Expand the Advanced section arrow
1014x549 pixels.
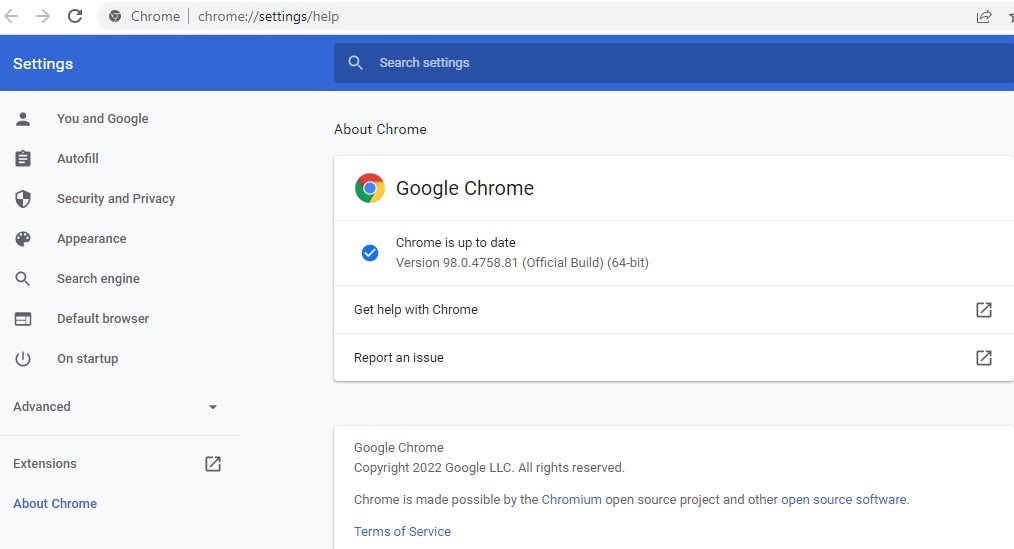(x=213, y=407)
